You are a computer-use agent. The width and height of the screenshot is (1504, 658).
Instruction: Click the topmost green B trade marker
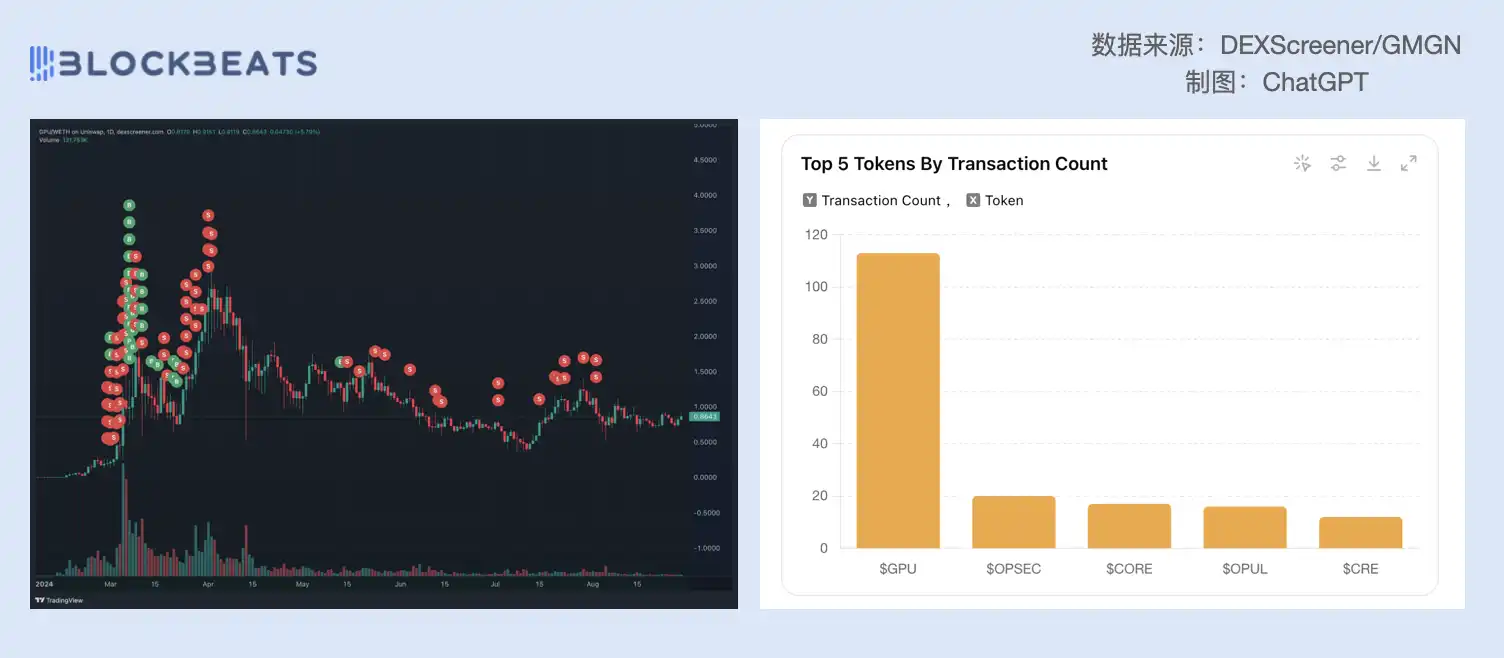pos(129,205)
